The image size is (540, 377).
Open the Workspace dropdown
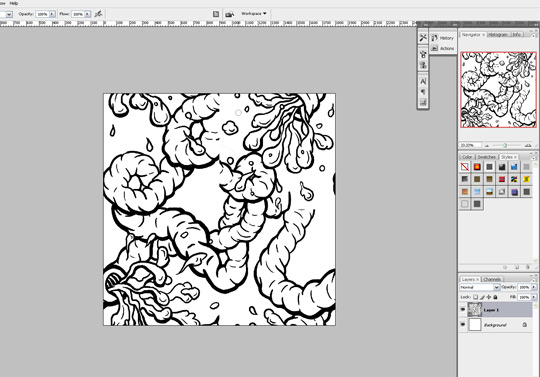click(x=254, y=13)
